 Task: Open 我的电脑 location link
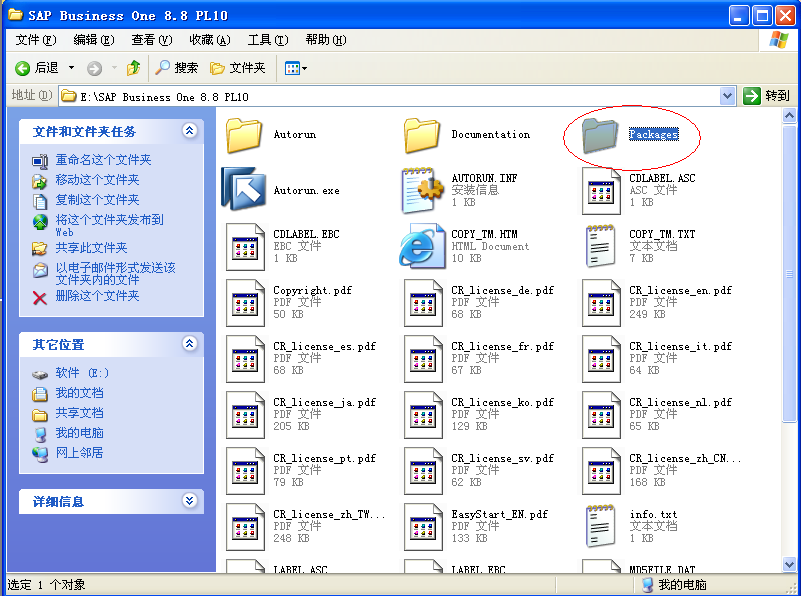point(79,433)
